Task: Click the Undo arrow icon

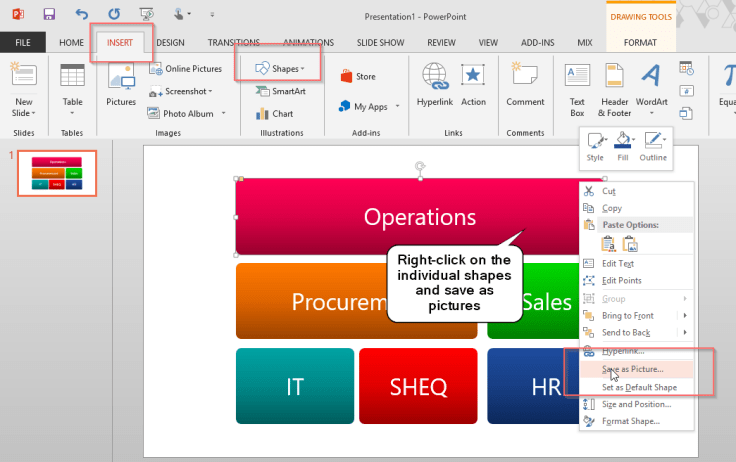Action: click(x=82, y=14)
